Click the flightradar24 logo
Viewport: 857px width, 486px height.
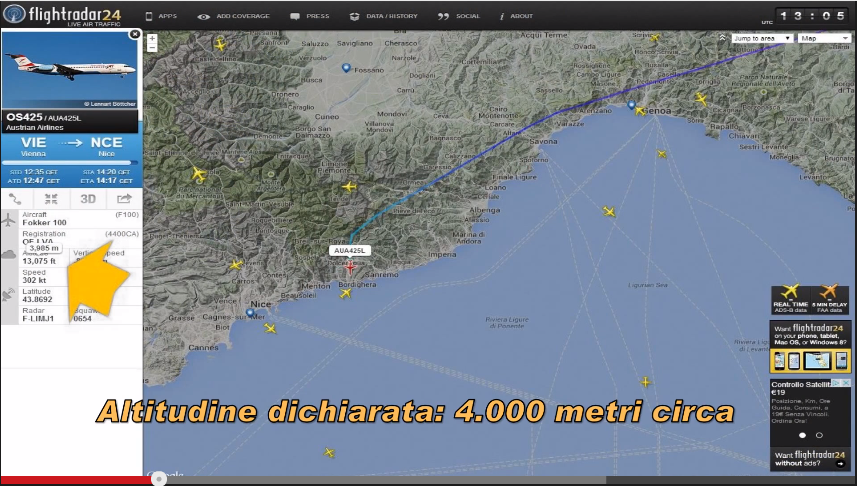click(62, 14)
